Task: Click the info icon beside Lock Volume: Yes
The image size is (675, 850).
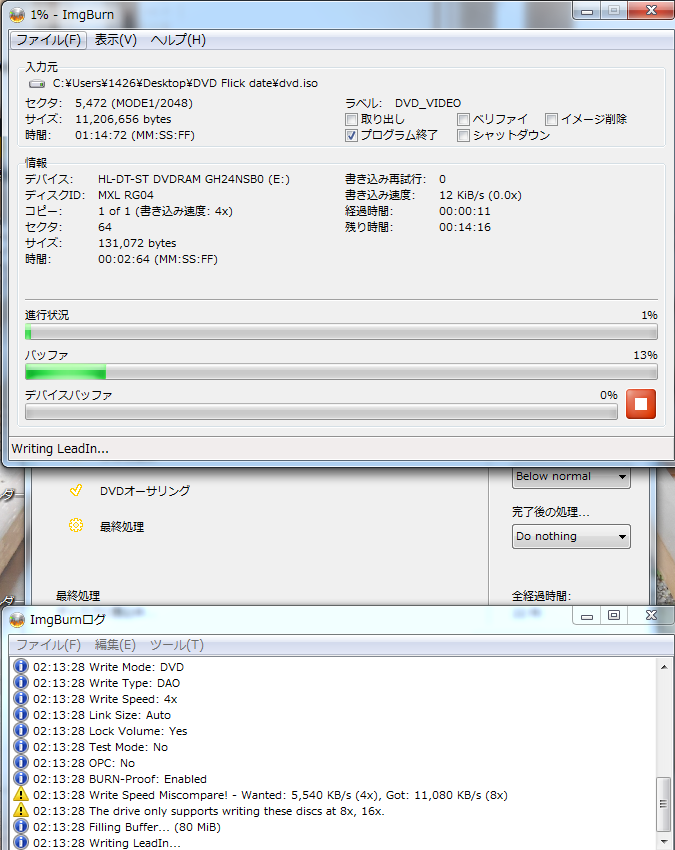Action: click(x=21, y=730)
